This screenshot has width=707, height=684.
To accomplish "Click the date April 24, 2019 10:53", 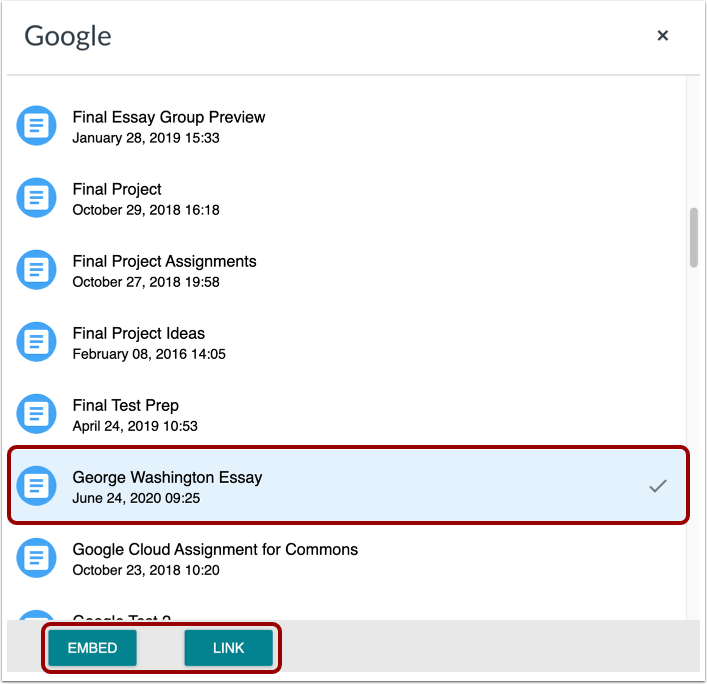I will [135, 426].
